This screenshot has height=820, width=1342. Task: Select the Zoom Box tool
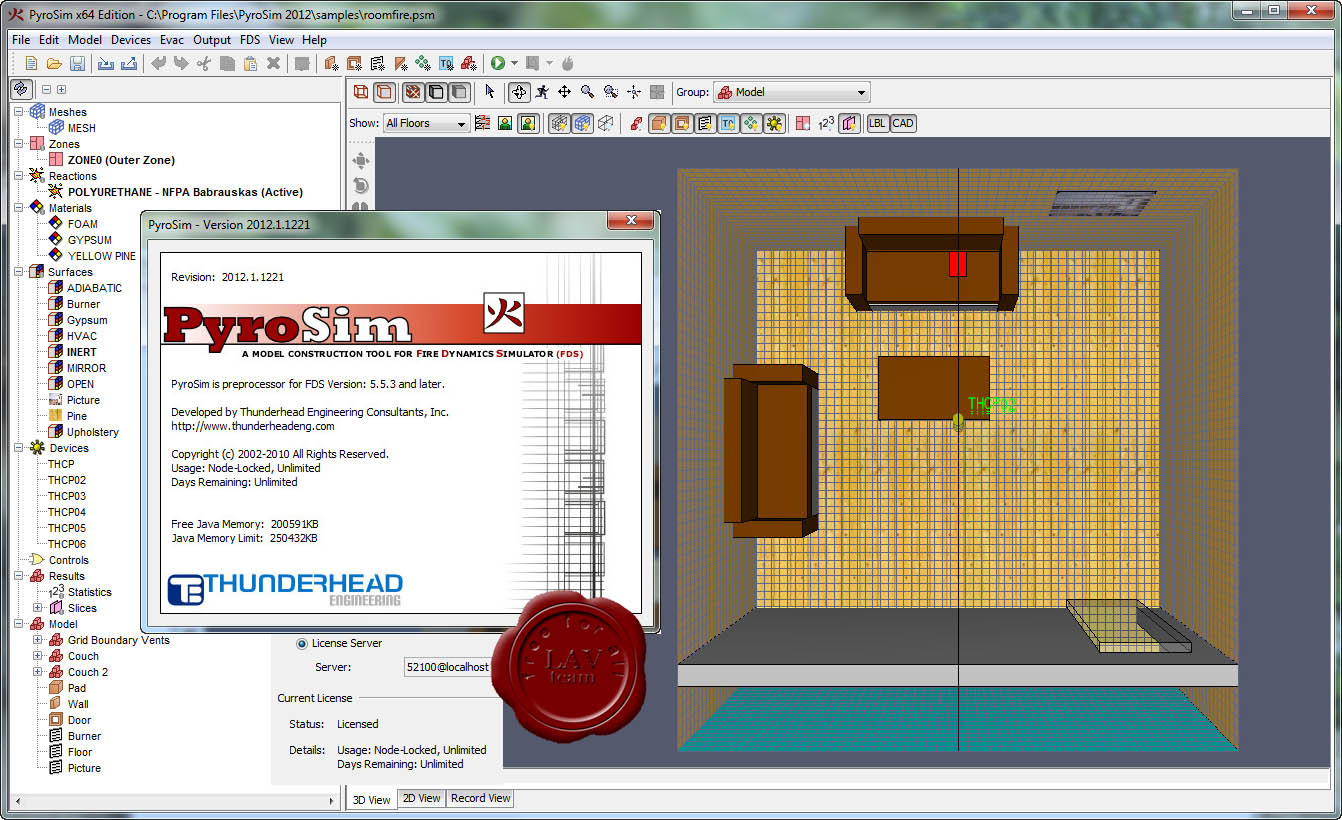click(x=610, y=92)
